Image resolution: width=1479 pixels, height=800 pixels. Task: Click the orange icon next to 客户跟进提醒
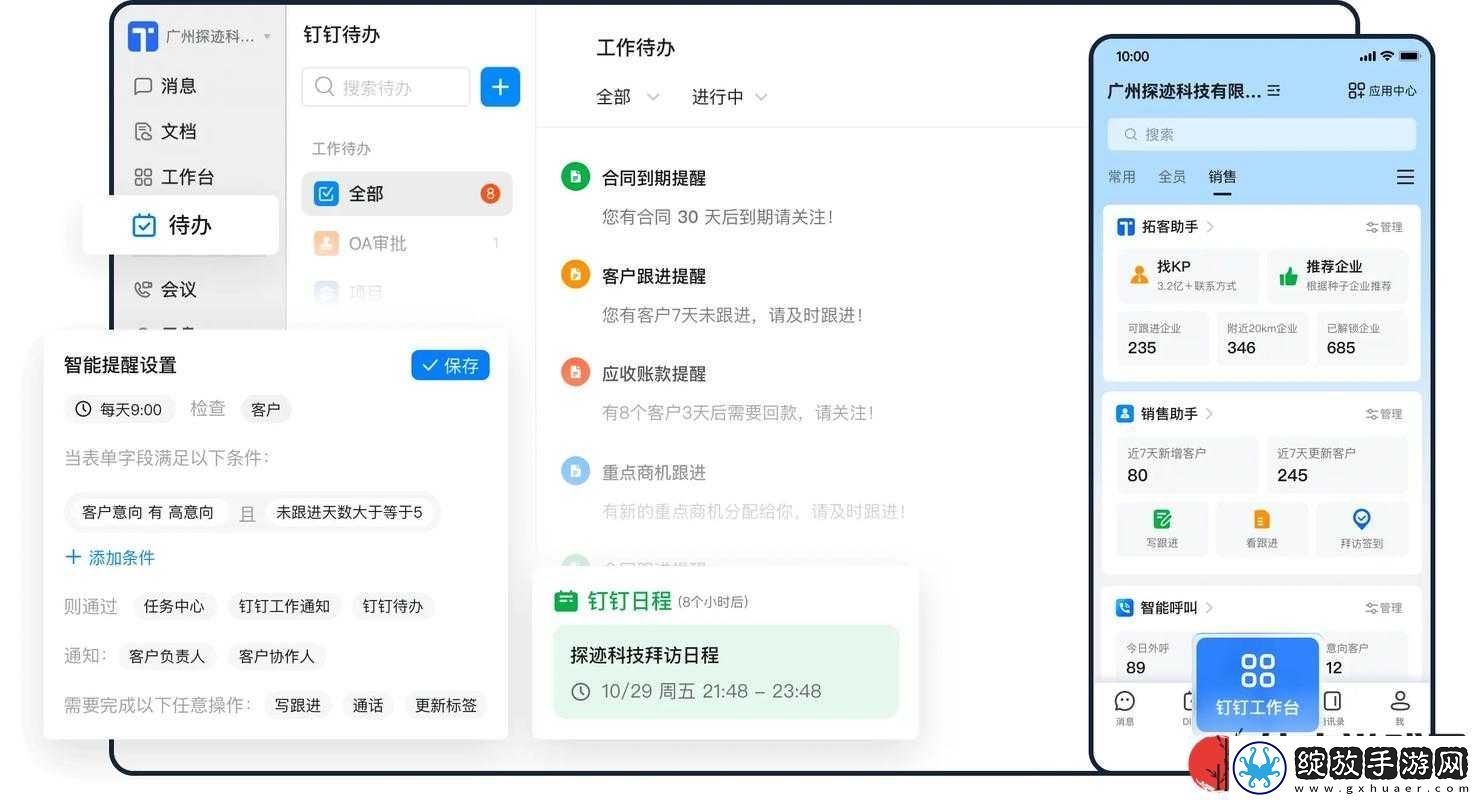pos(575,275)
